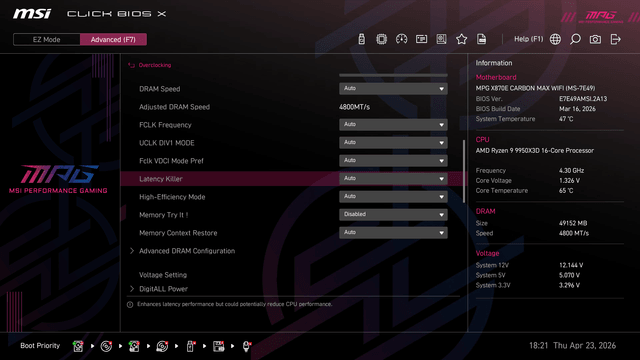Go back via Overclocking breadcrumb
The image size is (640, 360).
pos(155,65)
